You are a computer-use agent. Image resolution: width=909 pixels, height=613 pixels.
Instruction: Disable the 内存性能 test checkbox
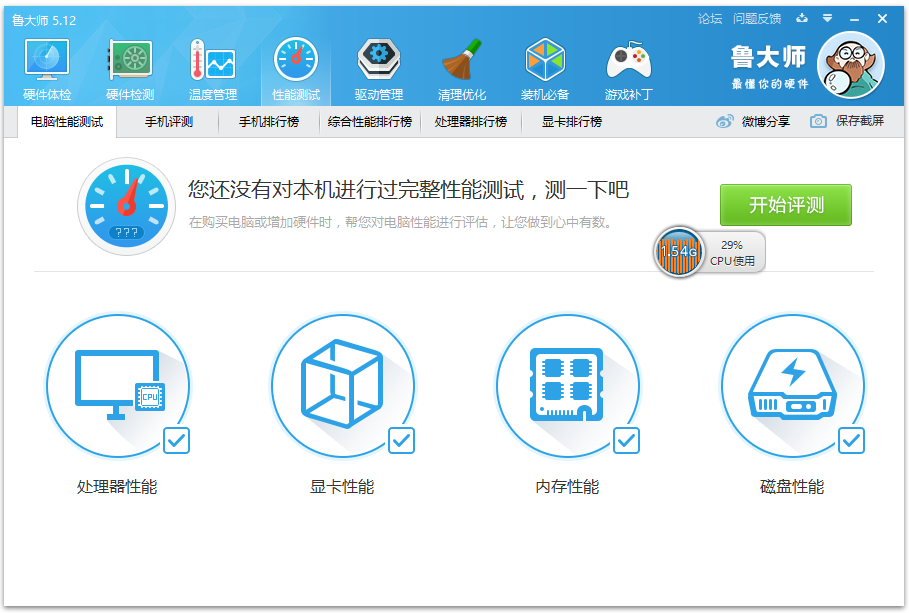point(626,440)
